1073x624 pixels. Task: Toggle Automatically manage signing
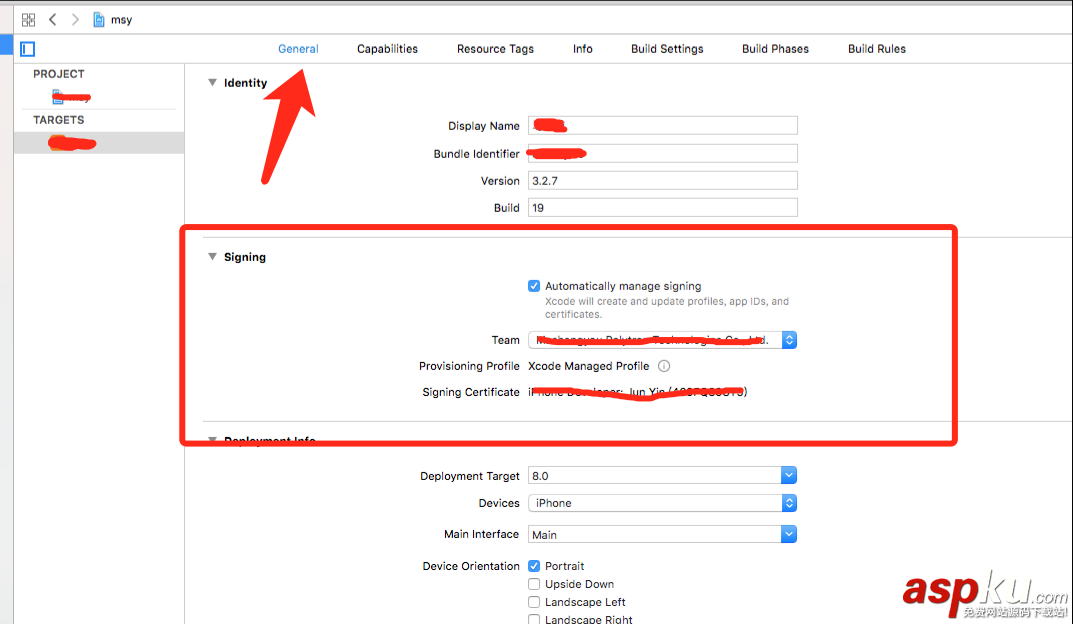(534, 286)
